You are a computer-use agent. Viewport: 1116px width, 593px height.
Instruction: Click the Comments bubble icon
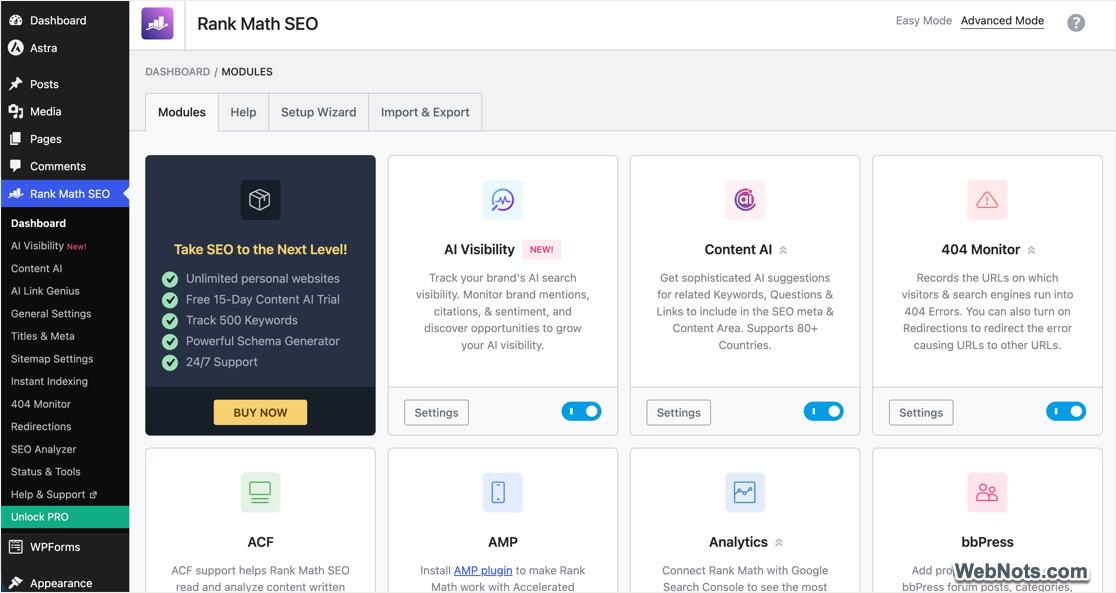click(16, 166)
